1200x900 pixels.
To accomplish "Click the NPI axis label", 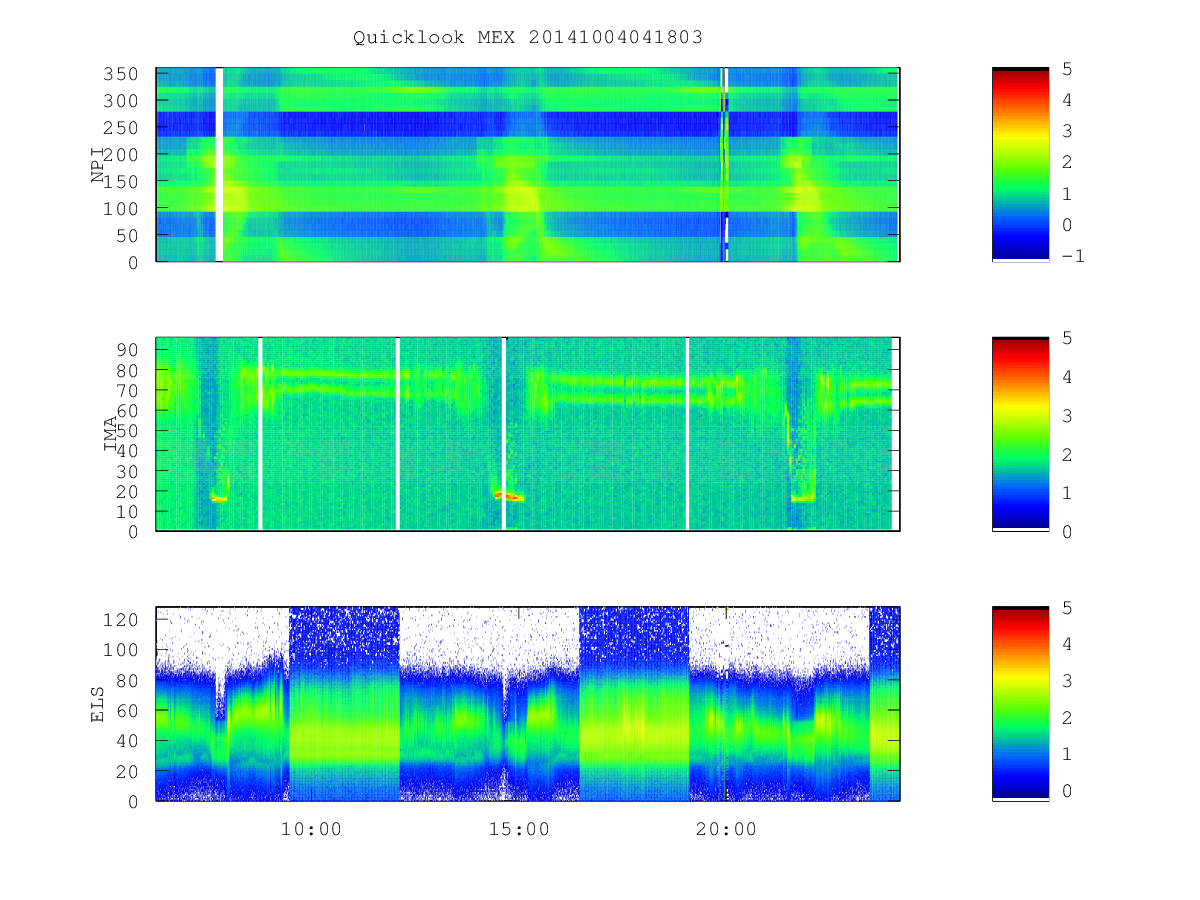I will 98,165.
